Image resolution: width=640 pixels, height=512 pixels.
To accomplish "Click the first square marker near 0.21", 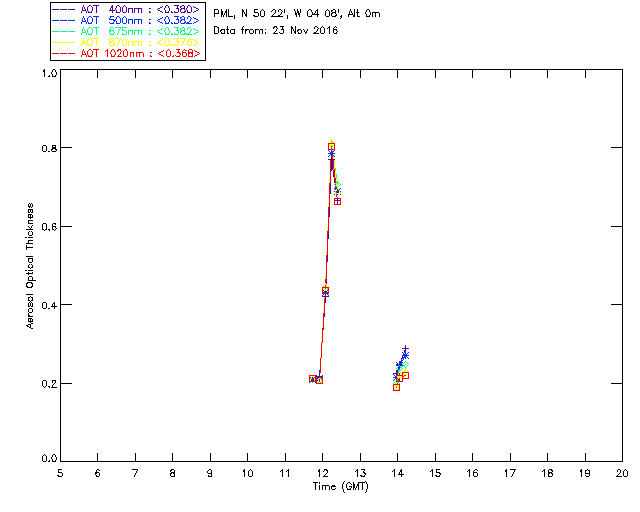I will [x=313, y=379].
